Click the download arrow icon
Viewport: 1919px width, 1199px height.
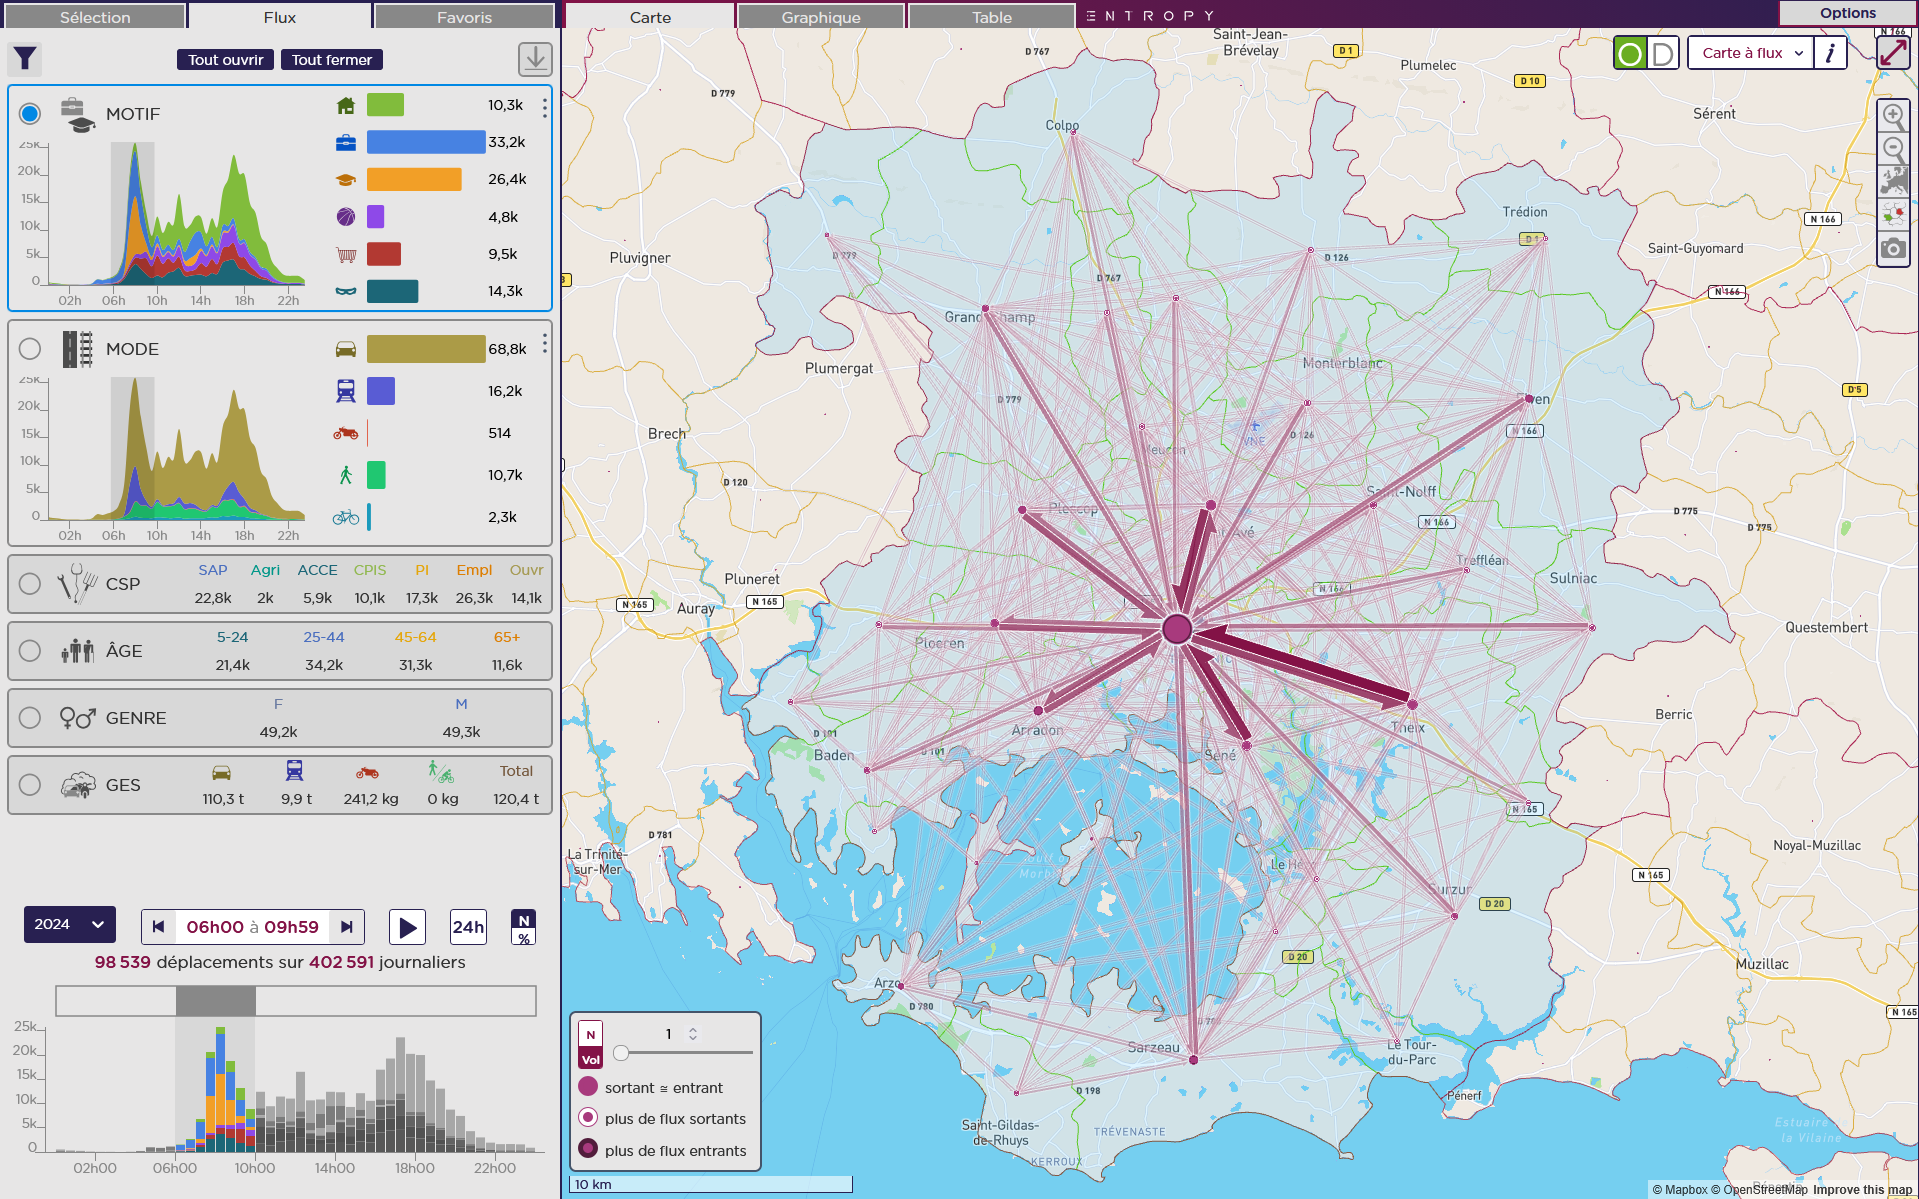pyautogui.click(x=535, y=59)
